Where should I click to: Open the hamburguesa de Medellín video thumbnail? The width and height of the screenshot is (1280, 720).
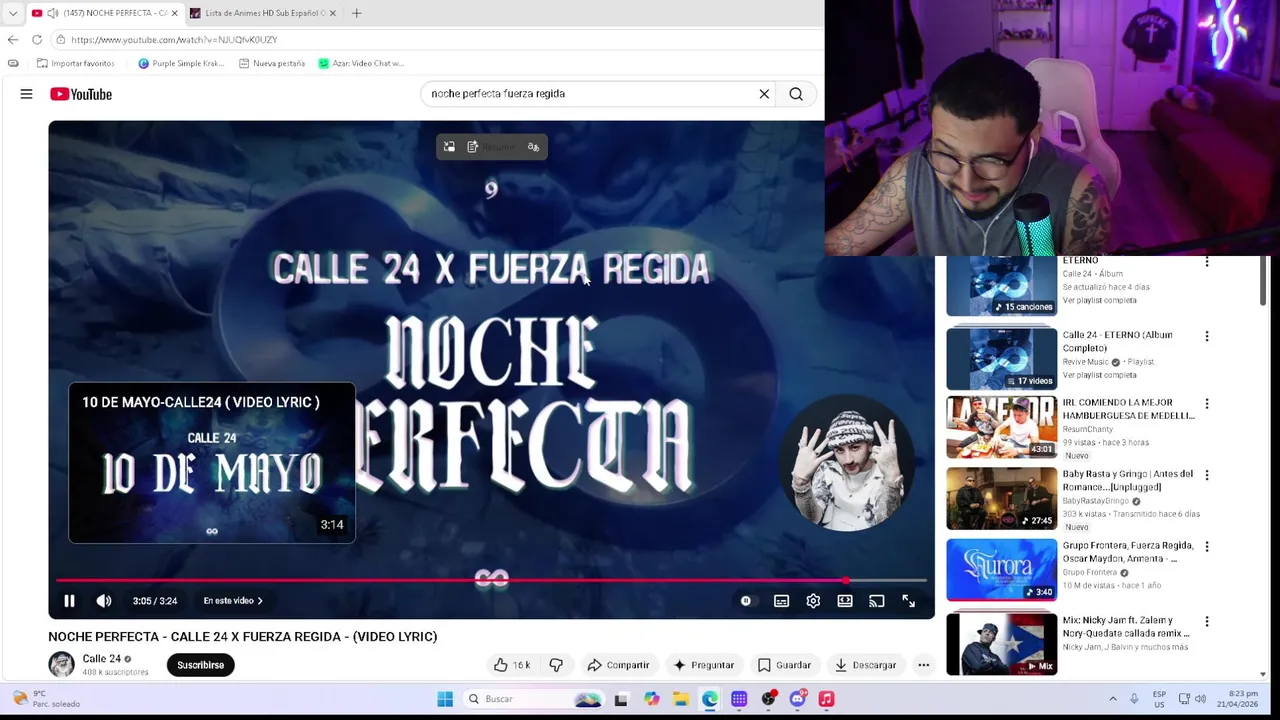[x=1001, y=427]
